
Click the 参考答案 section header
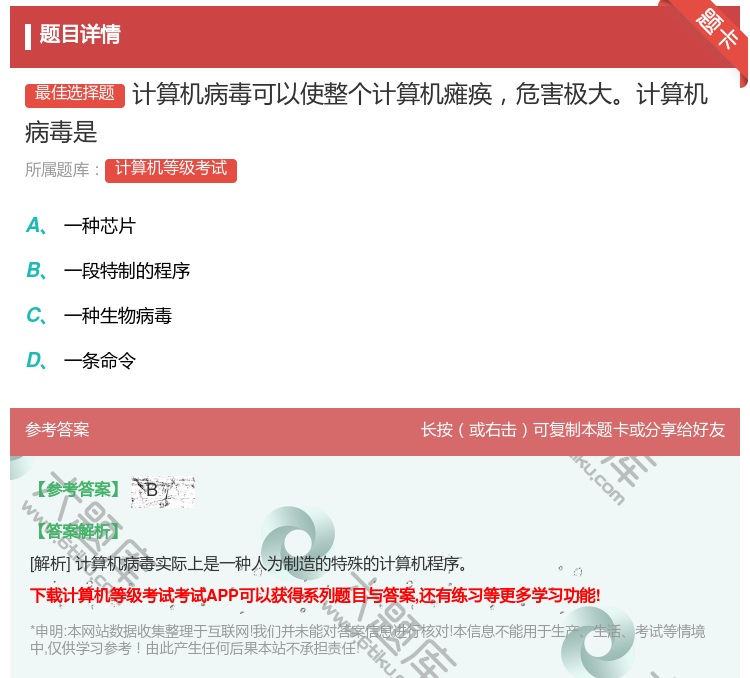pos(57,430)
